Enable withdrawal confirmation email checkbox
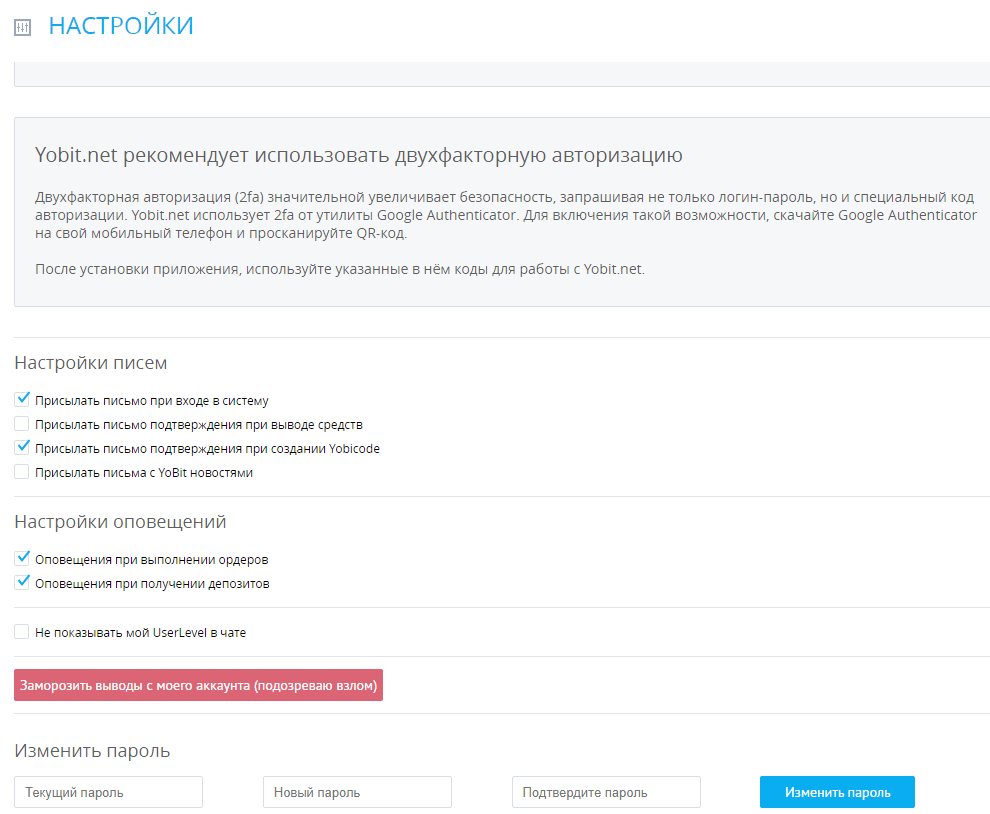Viewport: 990px width, 814px height. tap(22, 424)
